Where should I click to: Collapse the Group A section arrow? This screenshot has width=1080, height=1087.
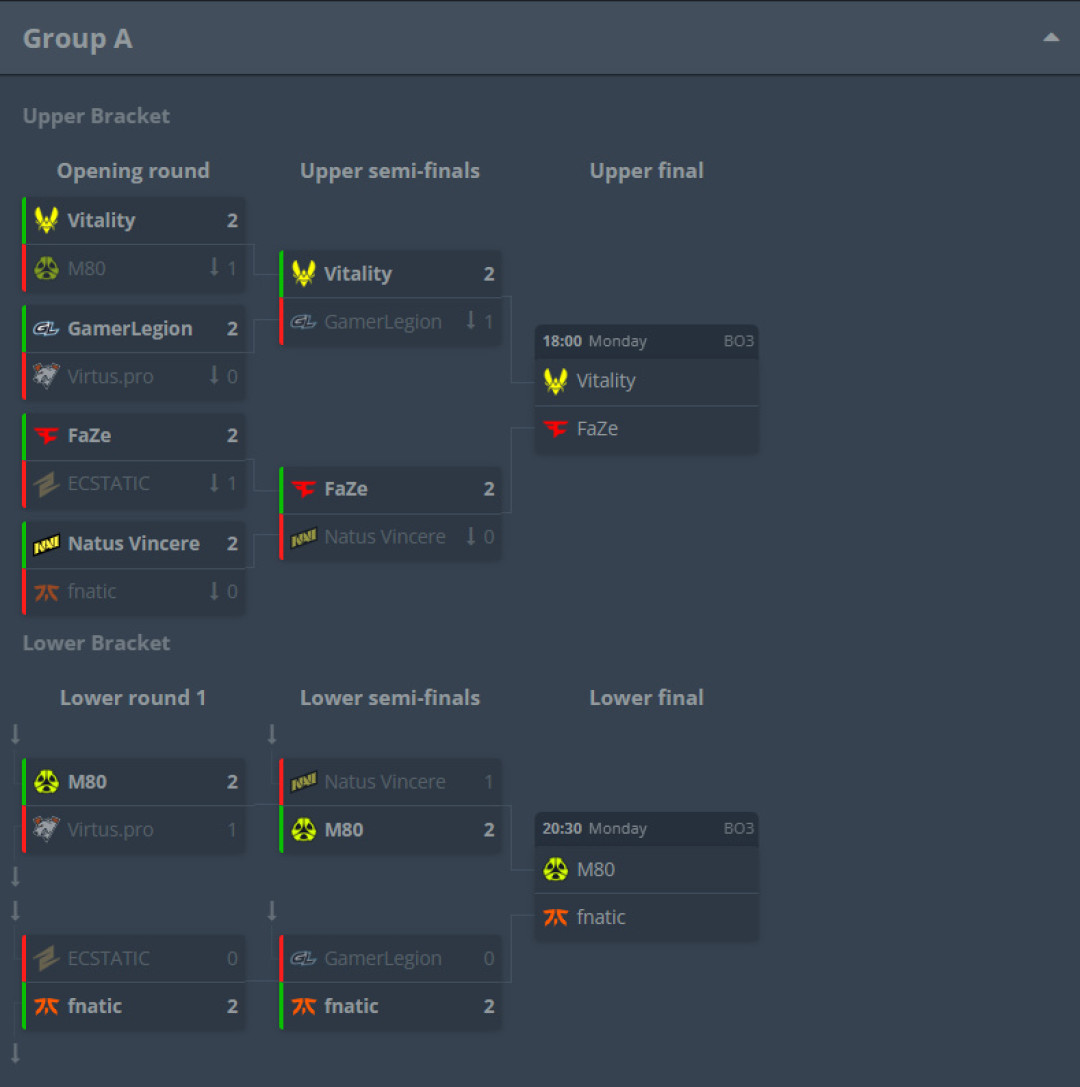tap(1051, 37)
